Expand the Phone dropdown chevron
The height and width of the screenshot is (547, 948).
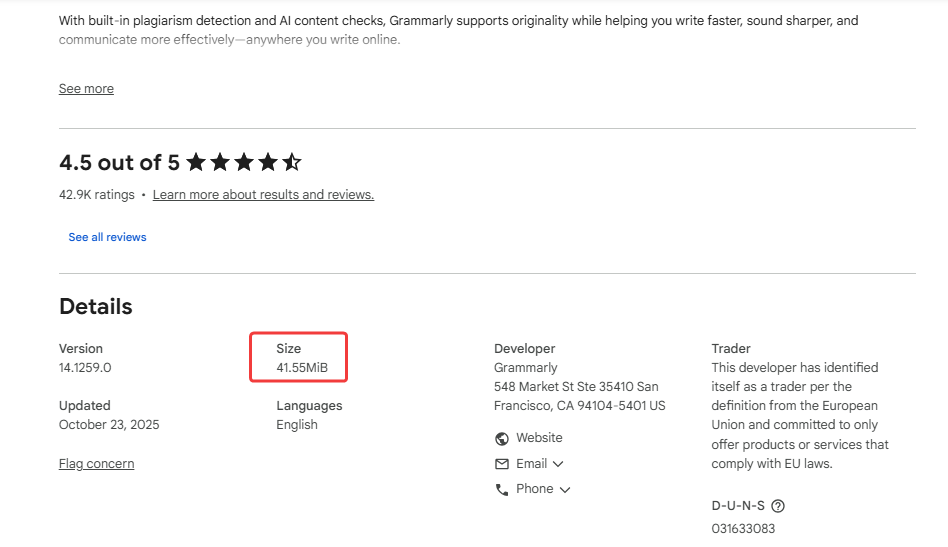tap(565, 489)
